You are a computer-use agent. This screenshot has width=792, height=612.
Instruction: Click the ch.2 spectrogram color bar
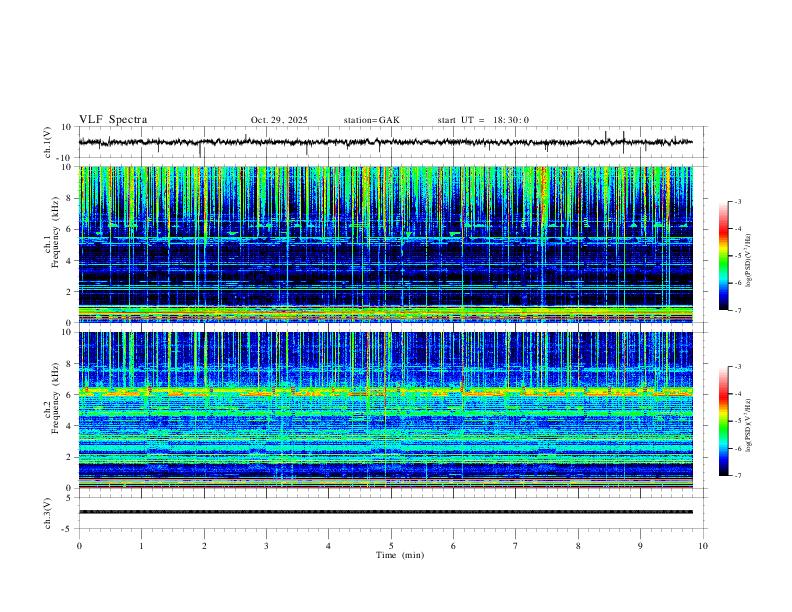[723, 421]
